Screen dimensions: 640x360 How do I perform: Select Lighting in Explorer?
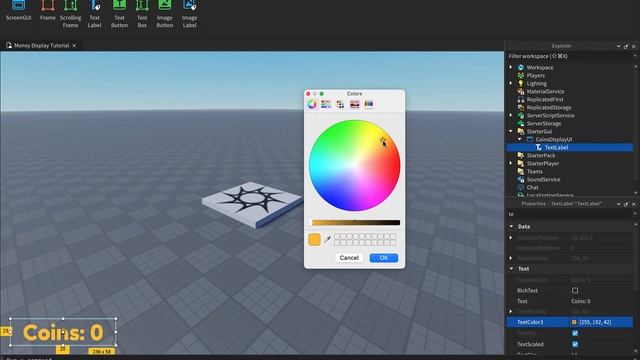tap(536, 83)
